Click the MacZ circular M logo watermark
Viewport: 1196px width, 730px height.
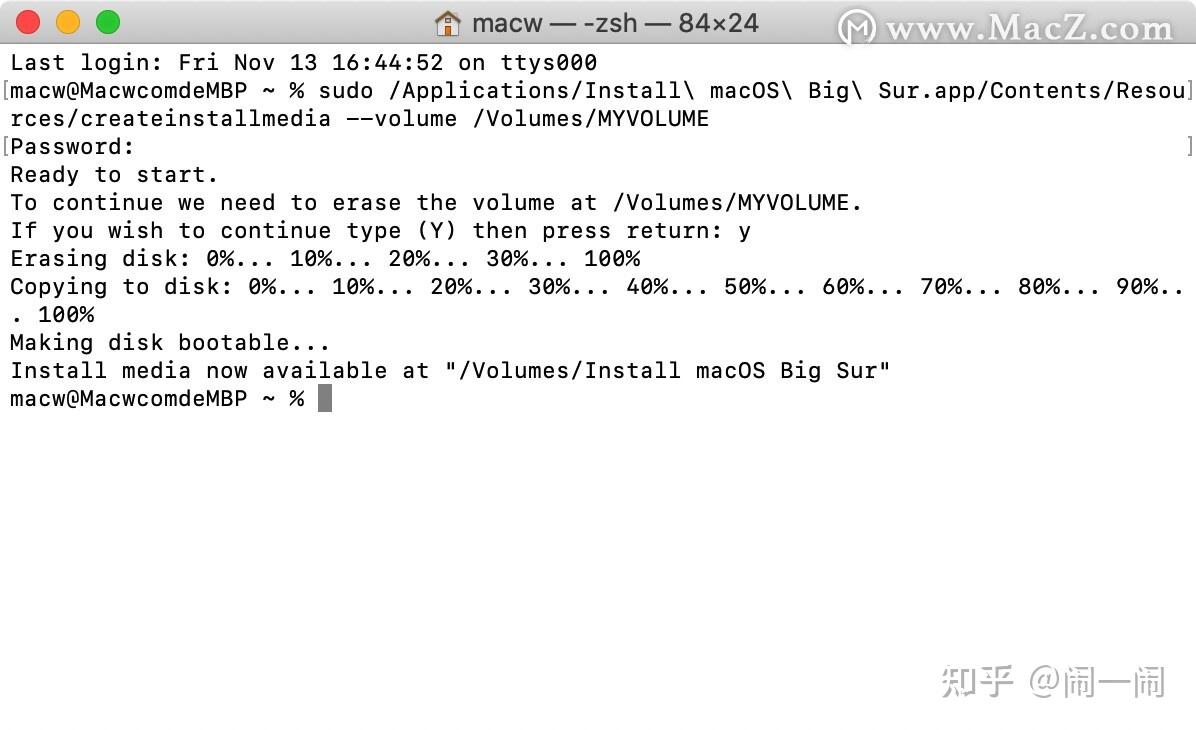[856, 28]
